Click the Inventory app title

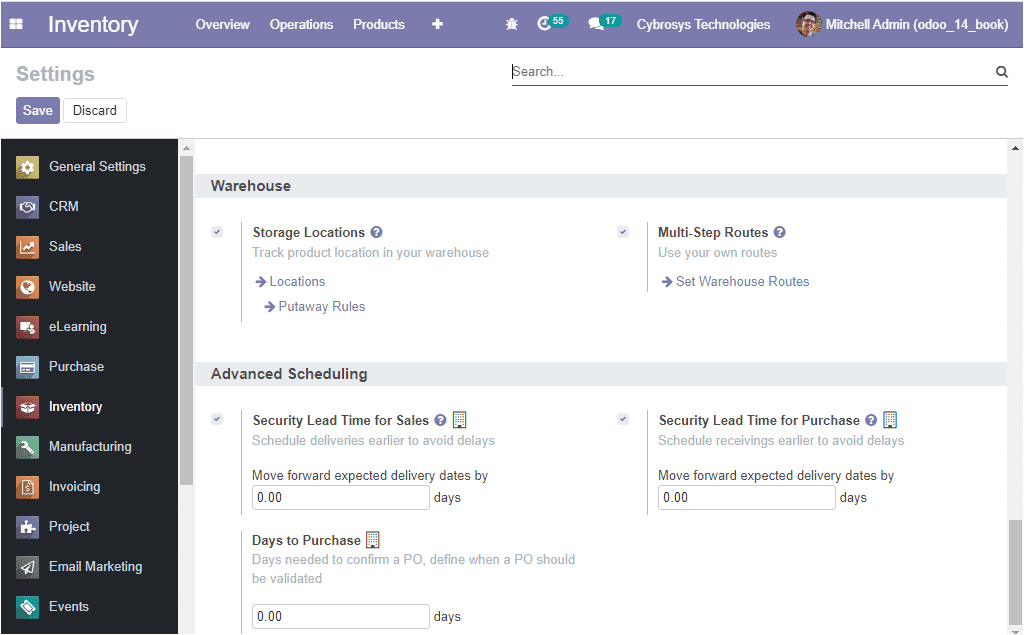(93, 24)
